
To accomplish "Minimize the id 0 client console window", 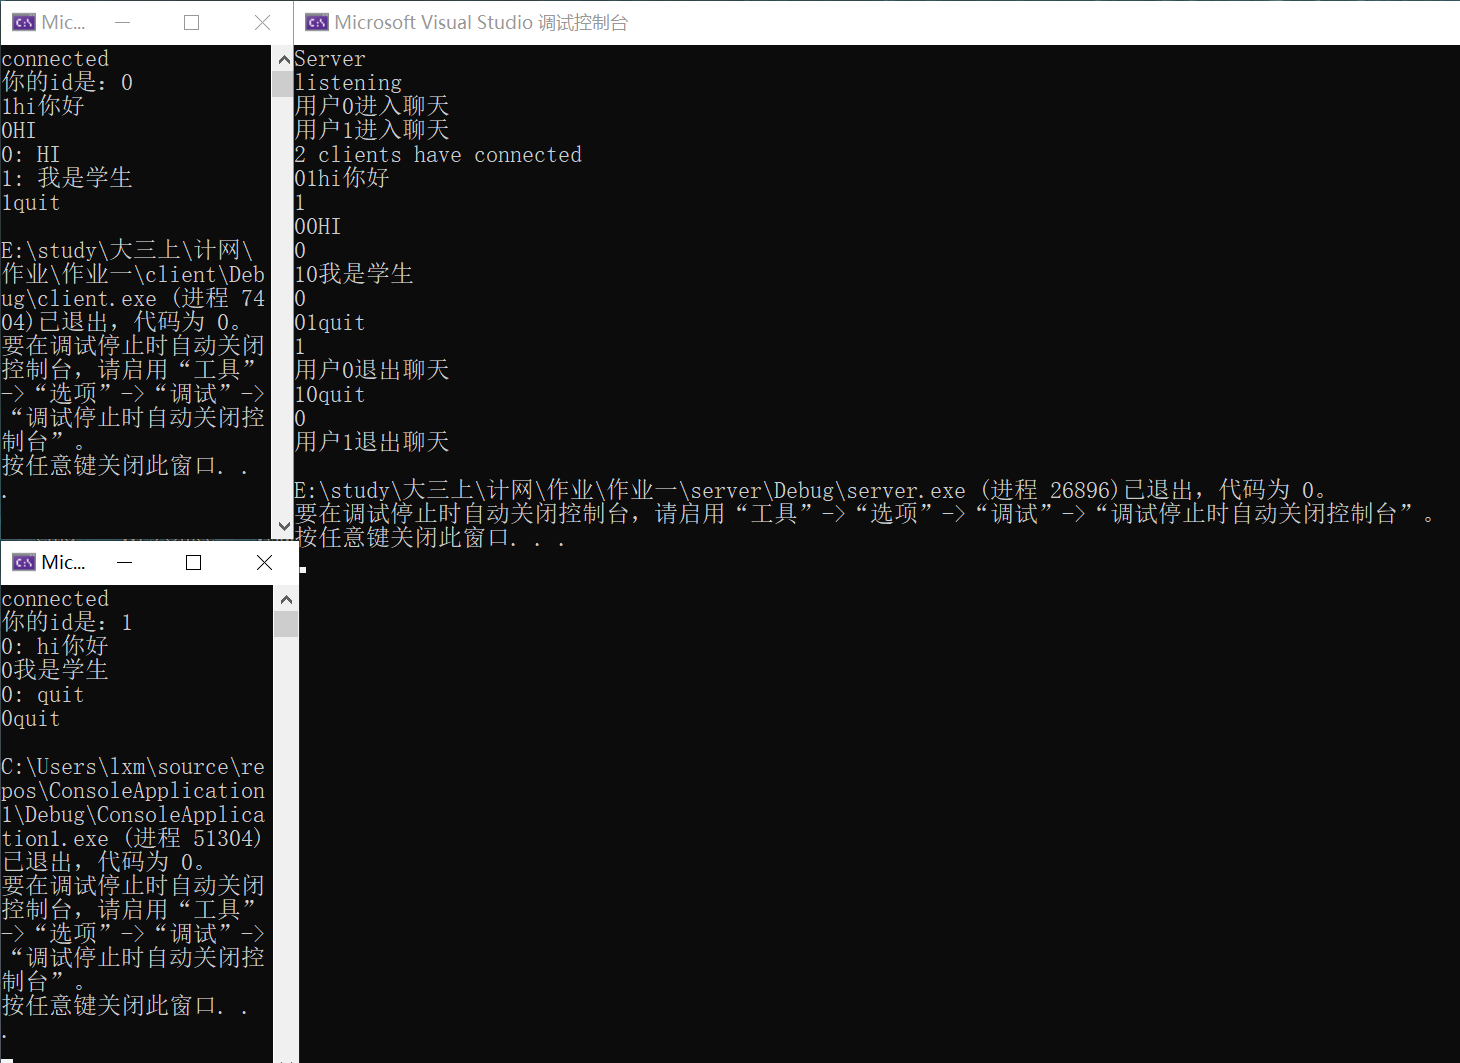I will point(123,22).
